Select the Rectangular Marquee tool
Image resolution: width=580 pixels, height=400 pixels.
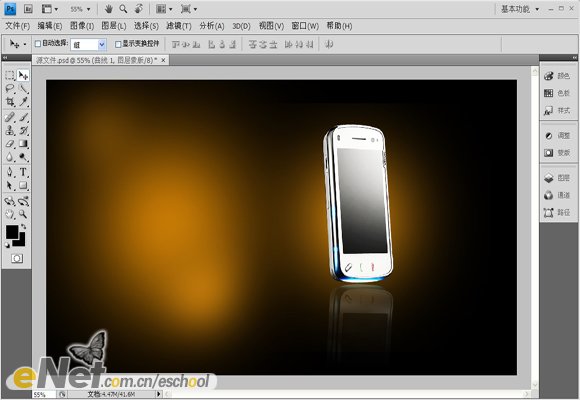tap(10, 75)
